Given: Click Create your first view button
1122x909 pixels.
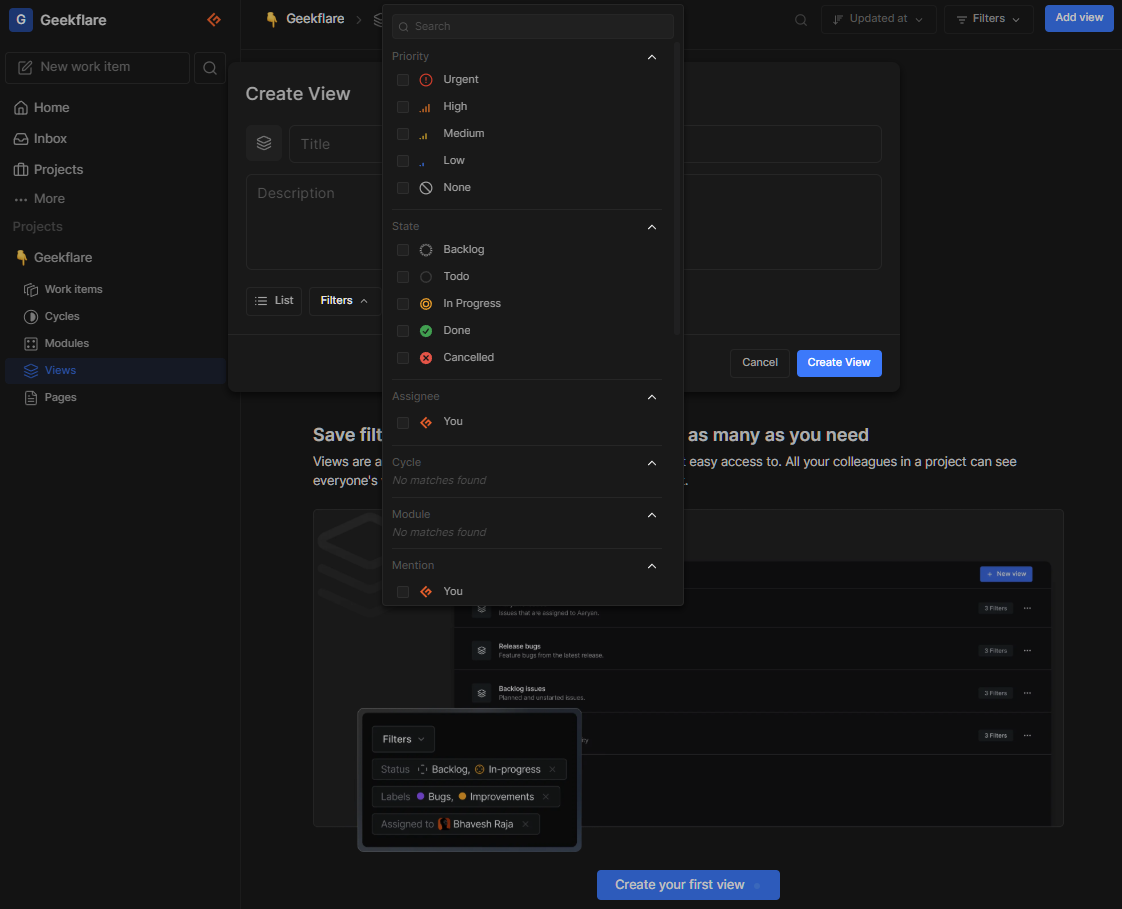Looking at the screenshot, I should 688,885.
